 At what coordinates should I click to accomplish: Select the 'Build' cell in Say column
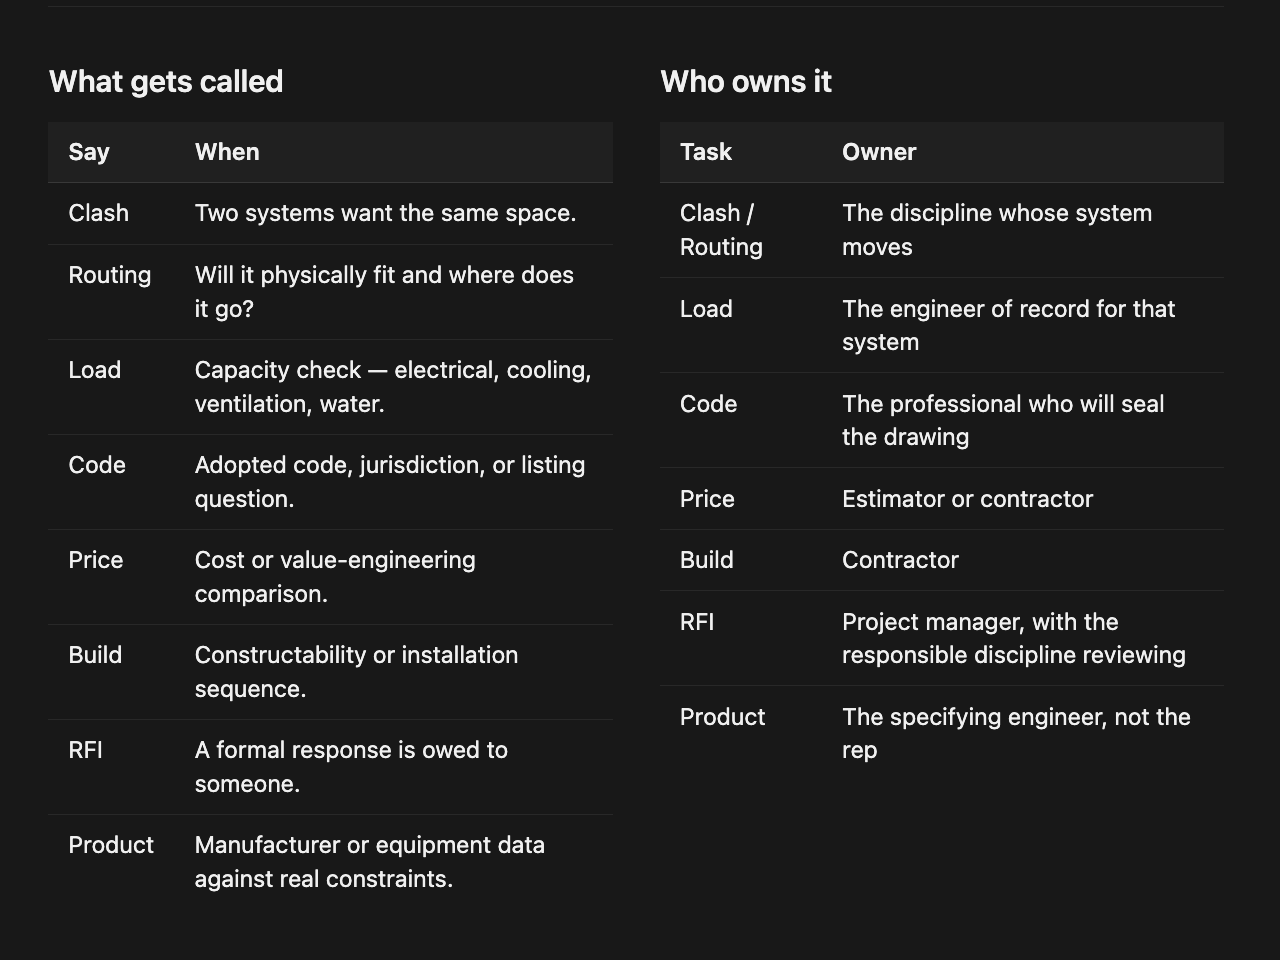[95, 655]
